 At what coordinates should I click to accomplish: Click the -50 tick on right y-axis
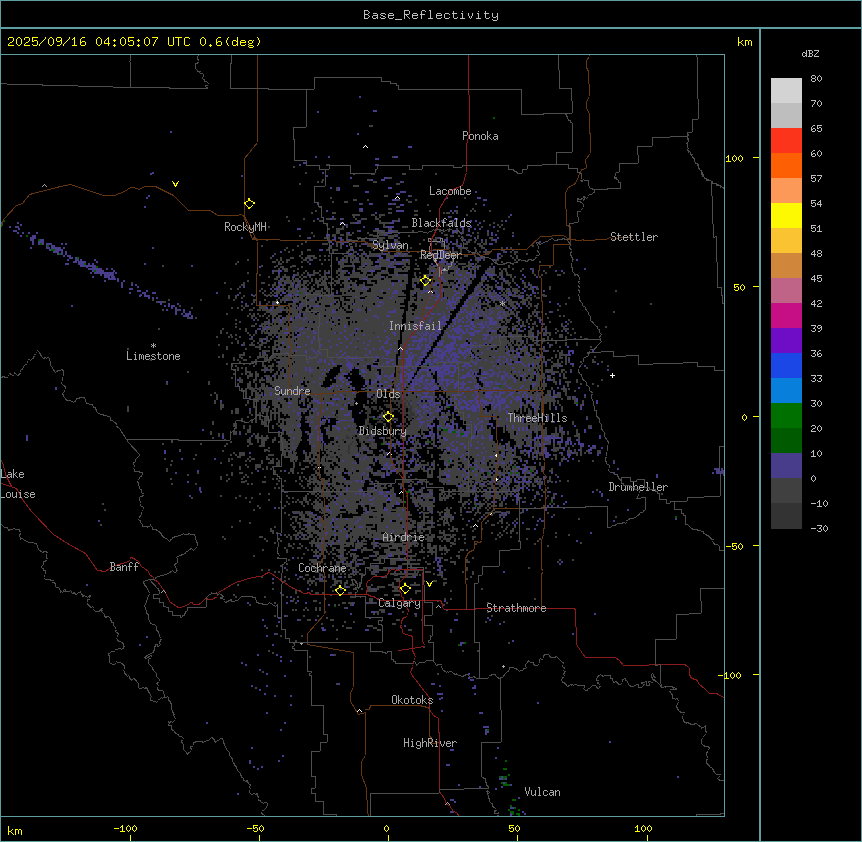point(734,546)
